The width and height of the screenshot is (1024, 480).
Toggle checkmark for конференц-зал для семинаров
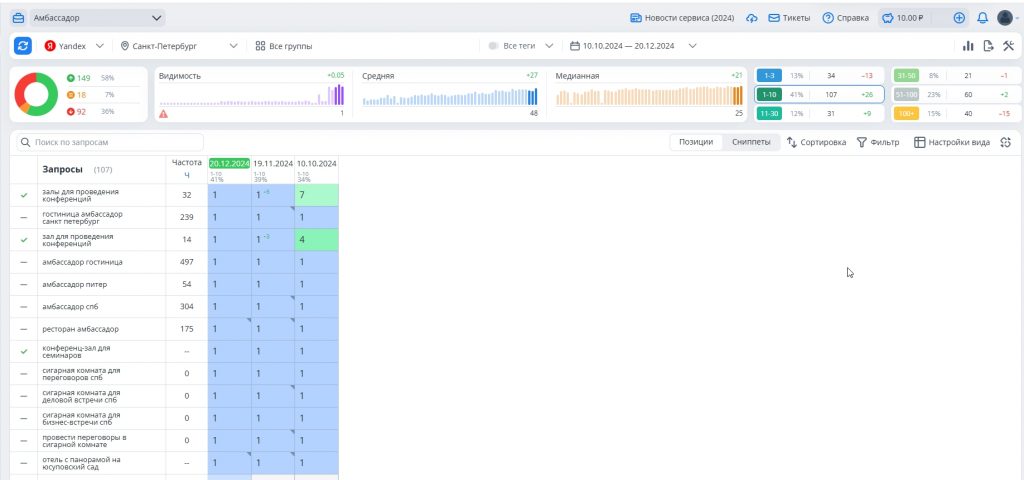point(24,352)
